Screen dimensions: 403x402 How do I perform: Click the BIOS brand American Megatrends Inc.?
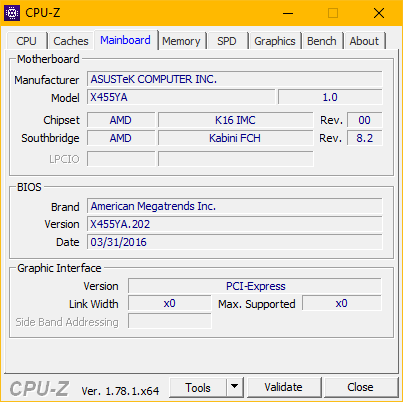(235, 206)
